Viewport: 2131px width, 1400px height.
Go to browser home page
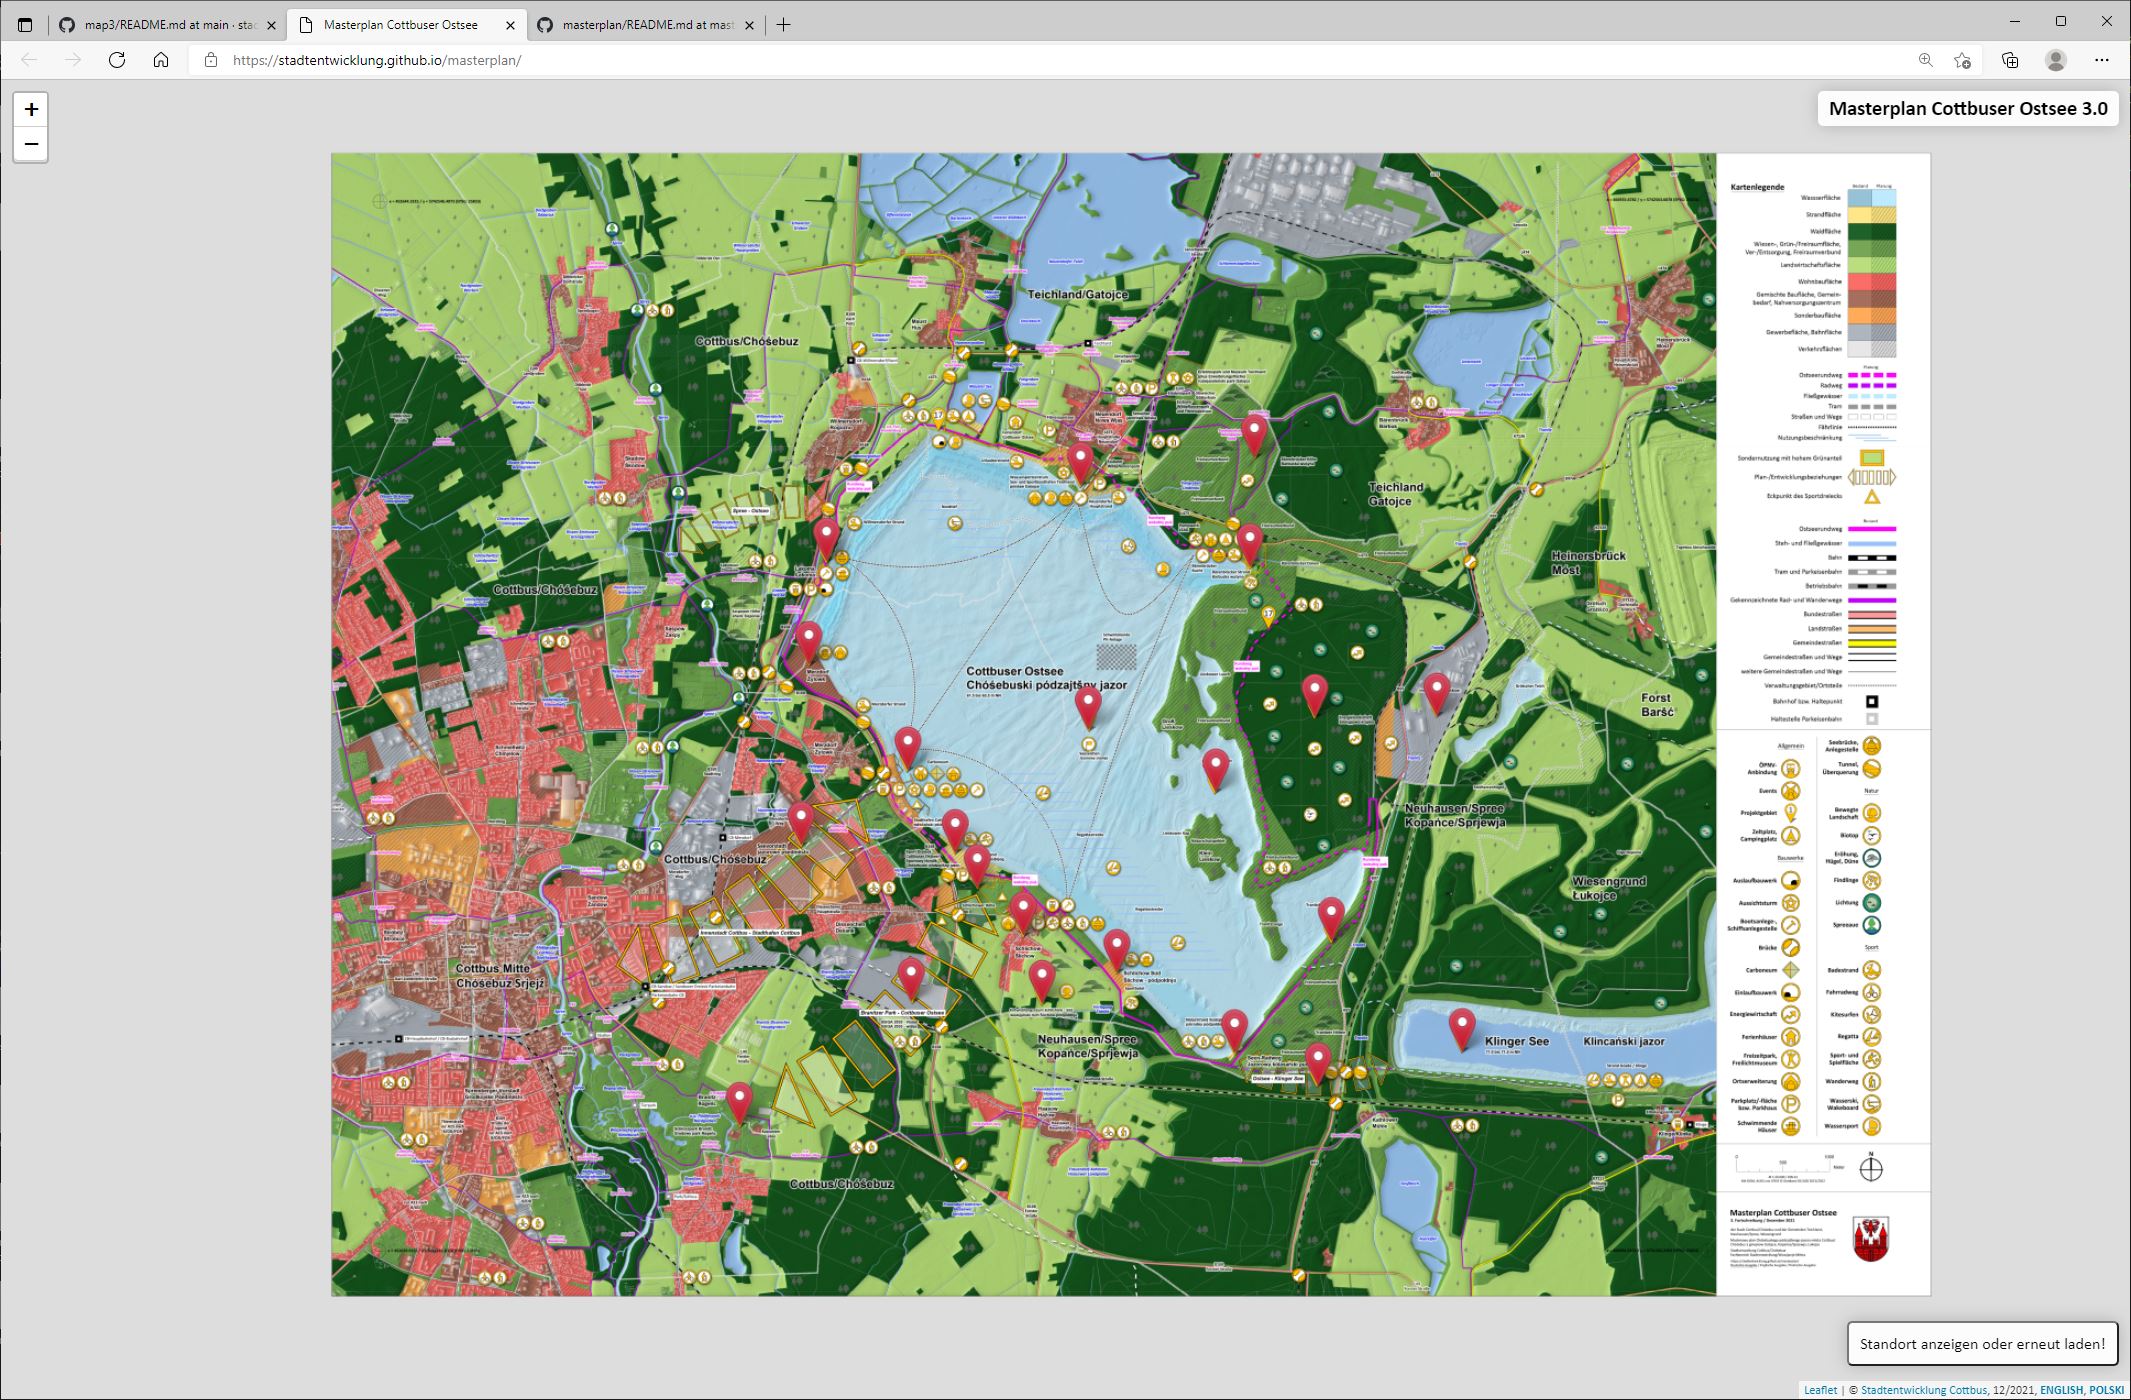pyautogui.click(x=161, y=60)
